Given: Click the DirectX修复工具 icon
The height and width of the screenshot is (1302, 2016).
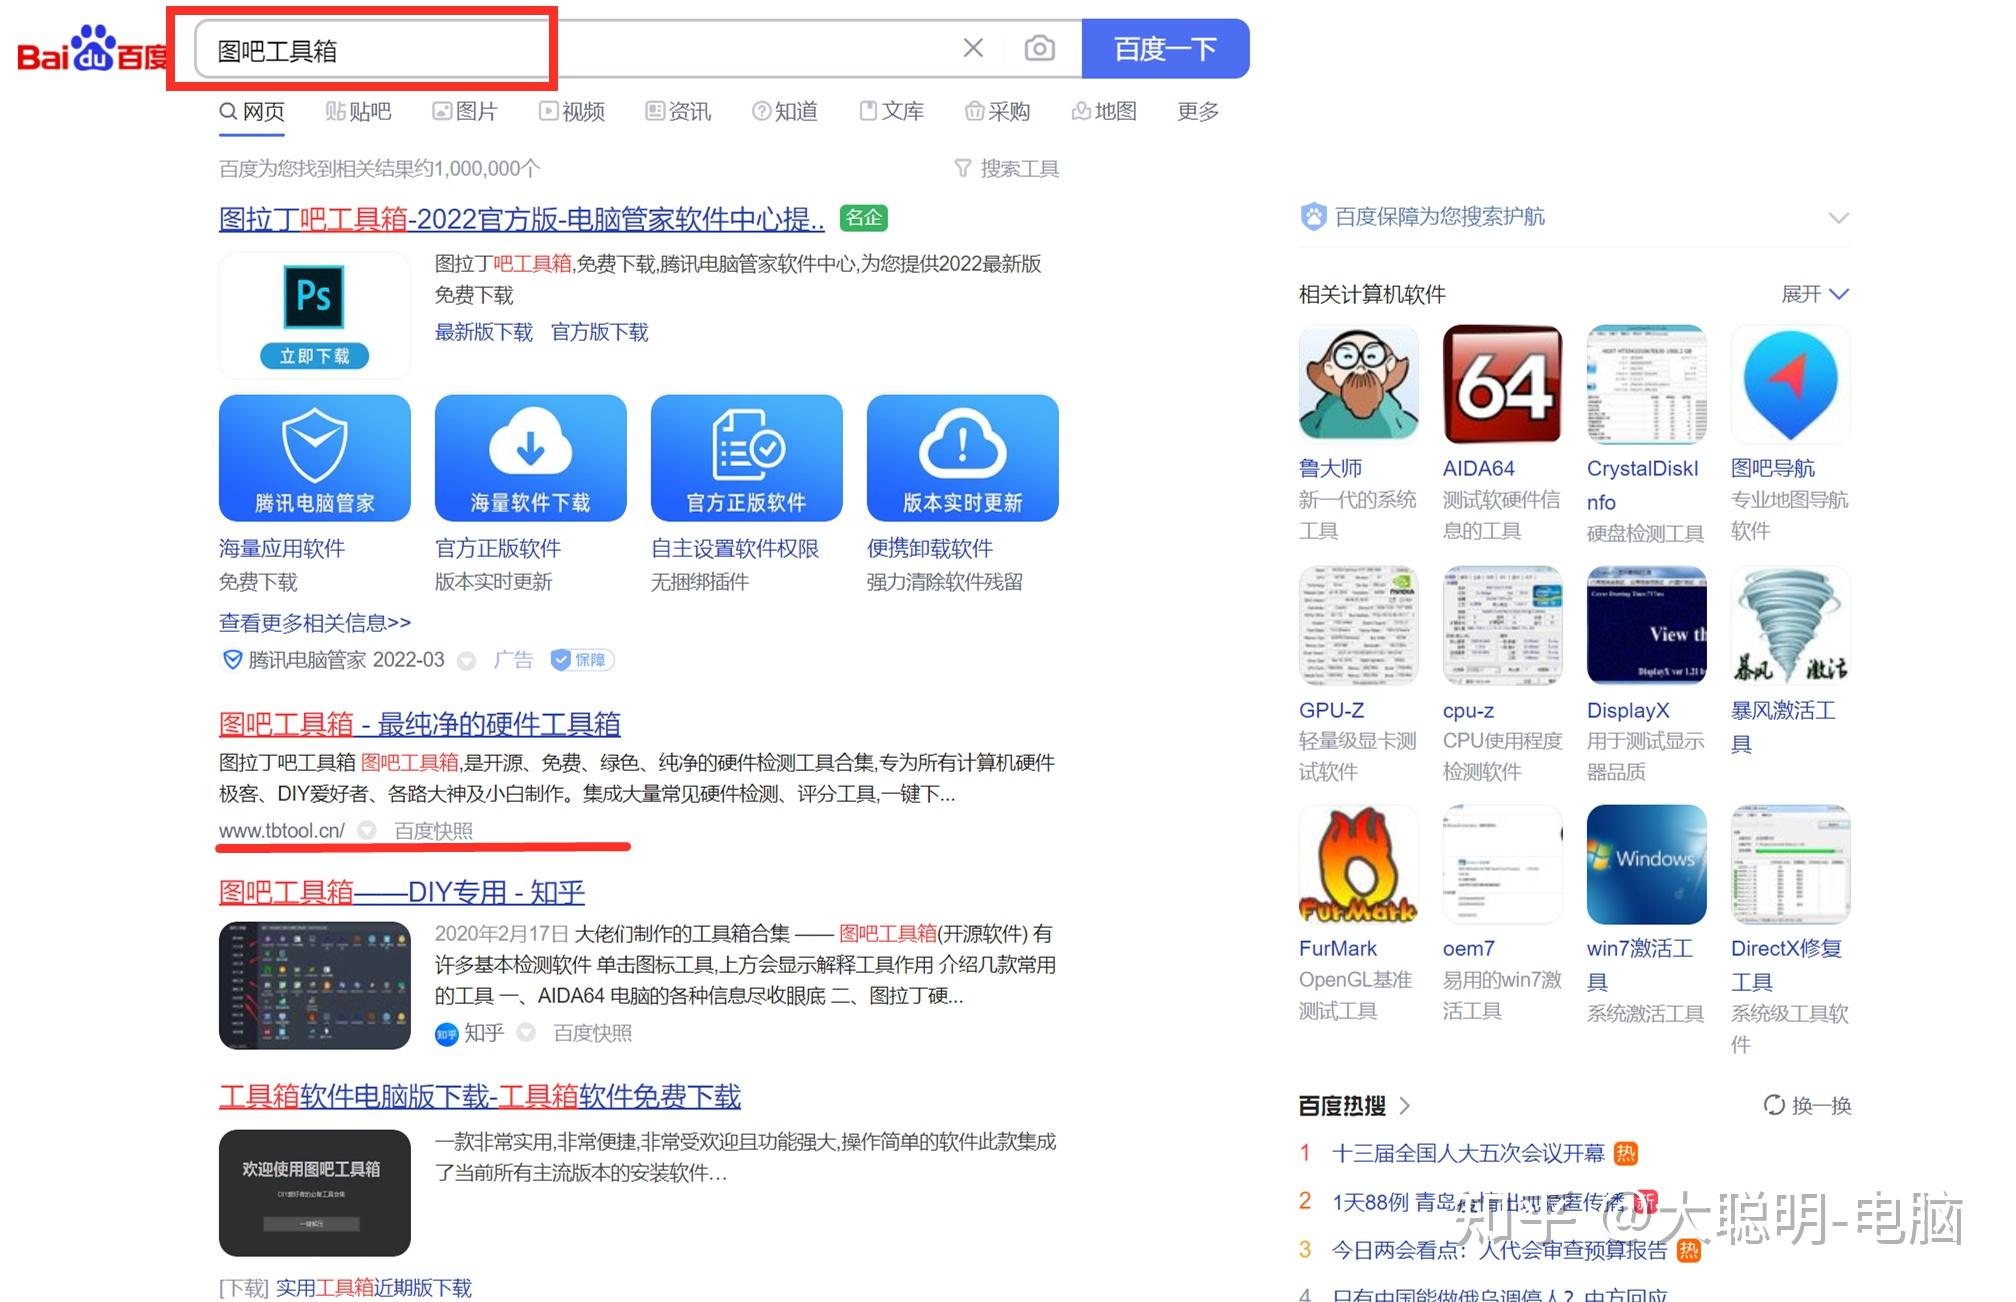Looking at the screenshot, I should point(1790,864).
